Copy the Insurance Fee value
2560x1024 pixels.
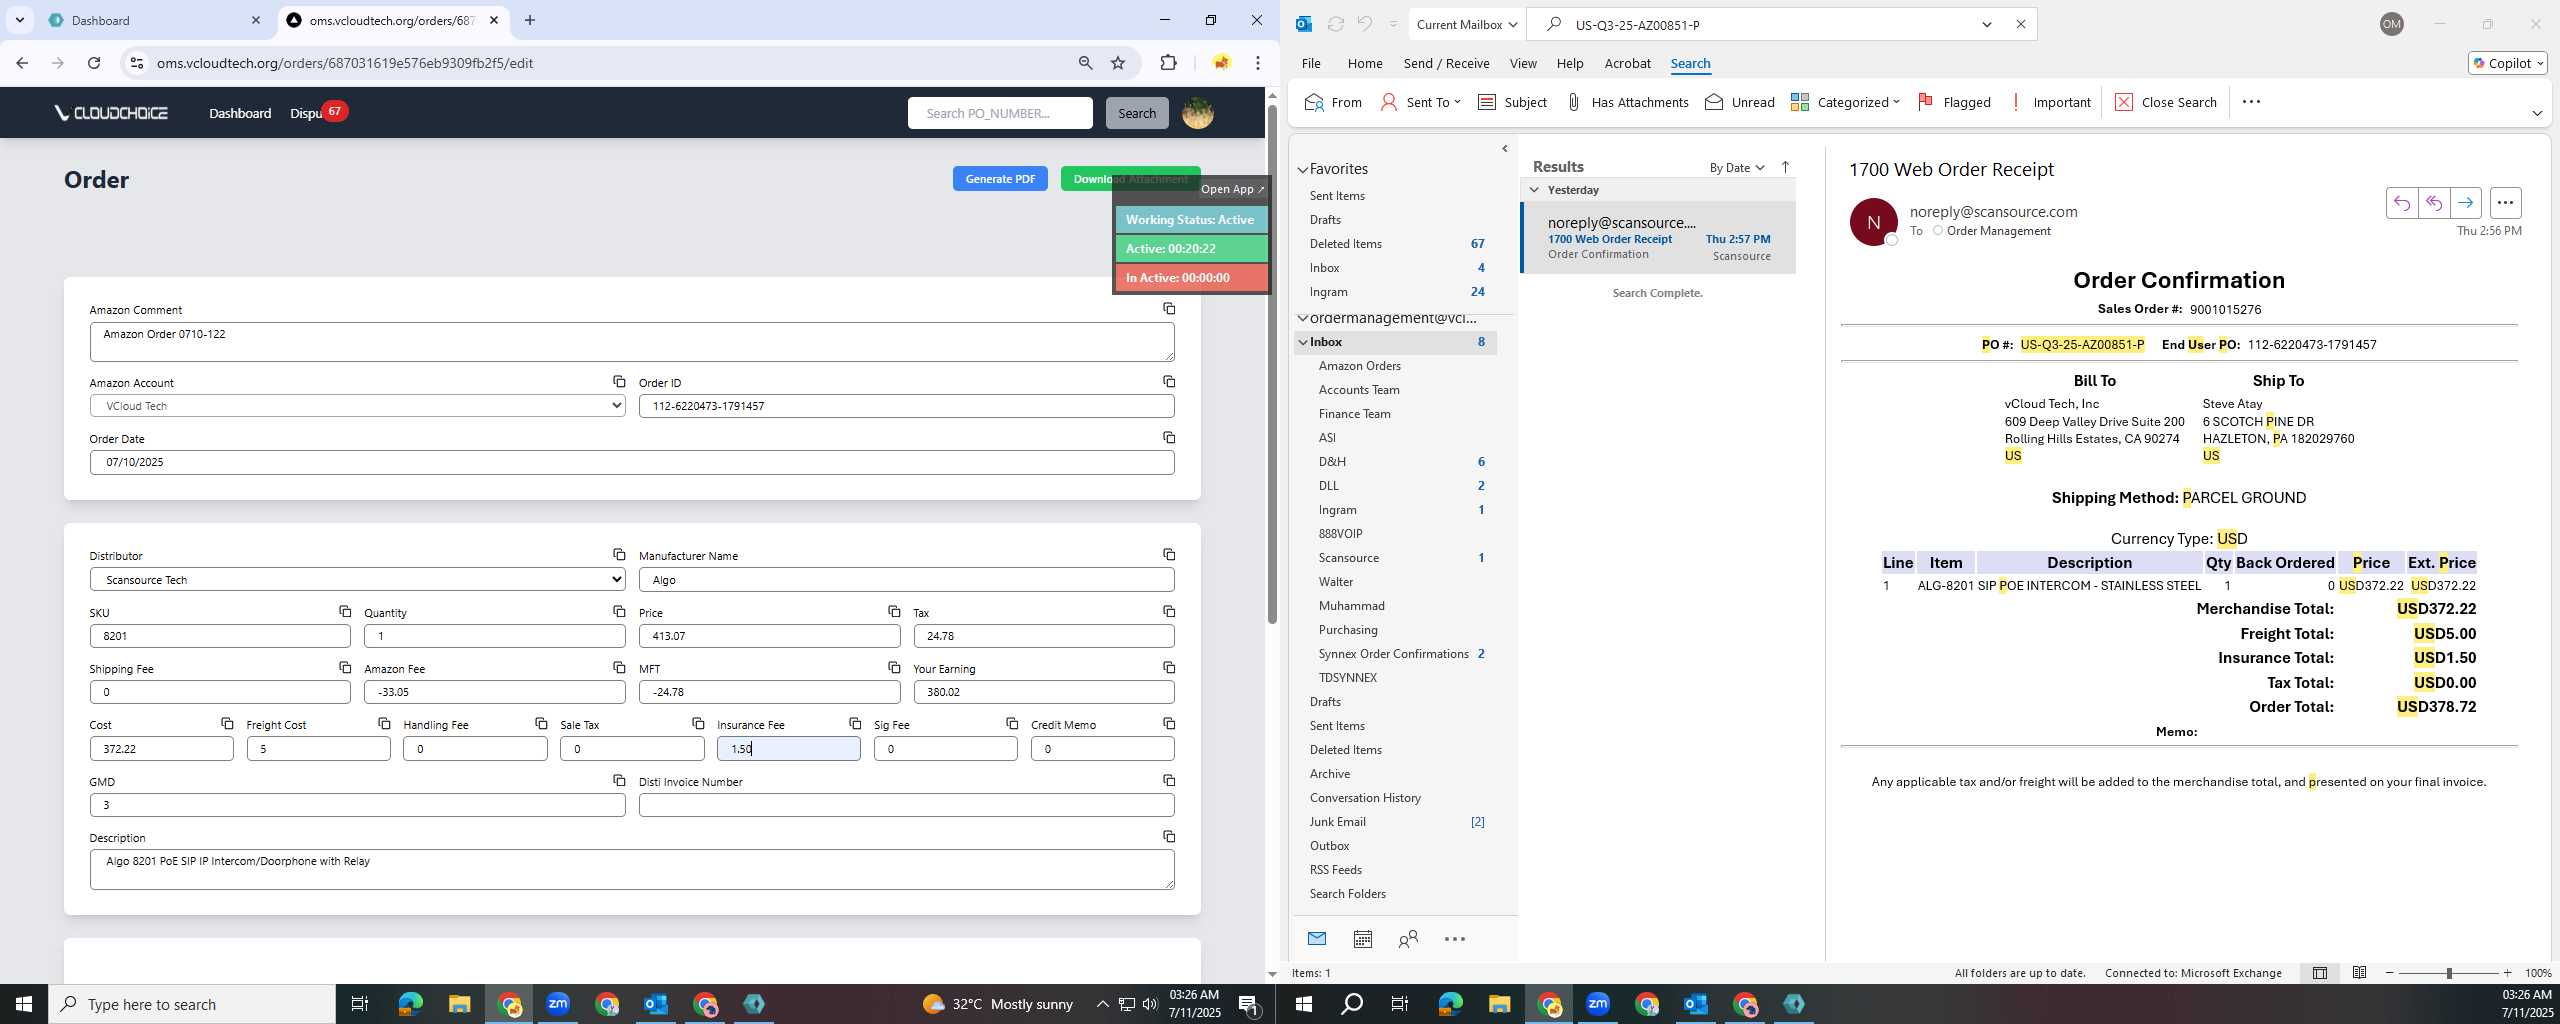click(x=855, y=723)
